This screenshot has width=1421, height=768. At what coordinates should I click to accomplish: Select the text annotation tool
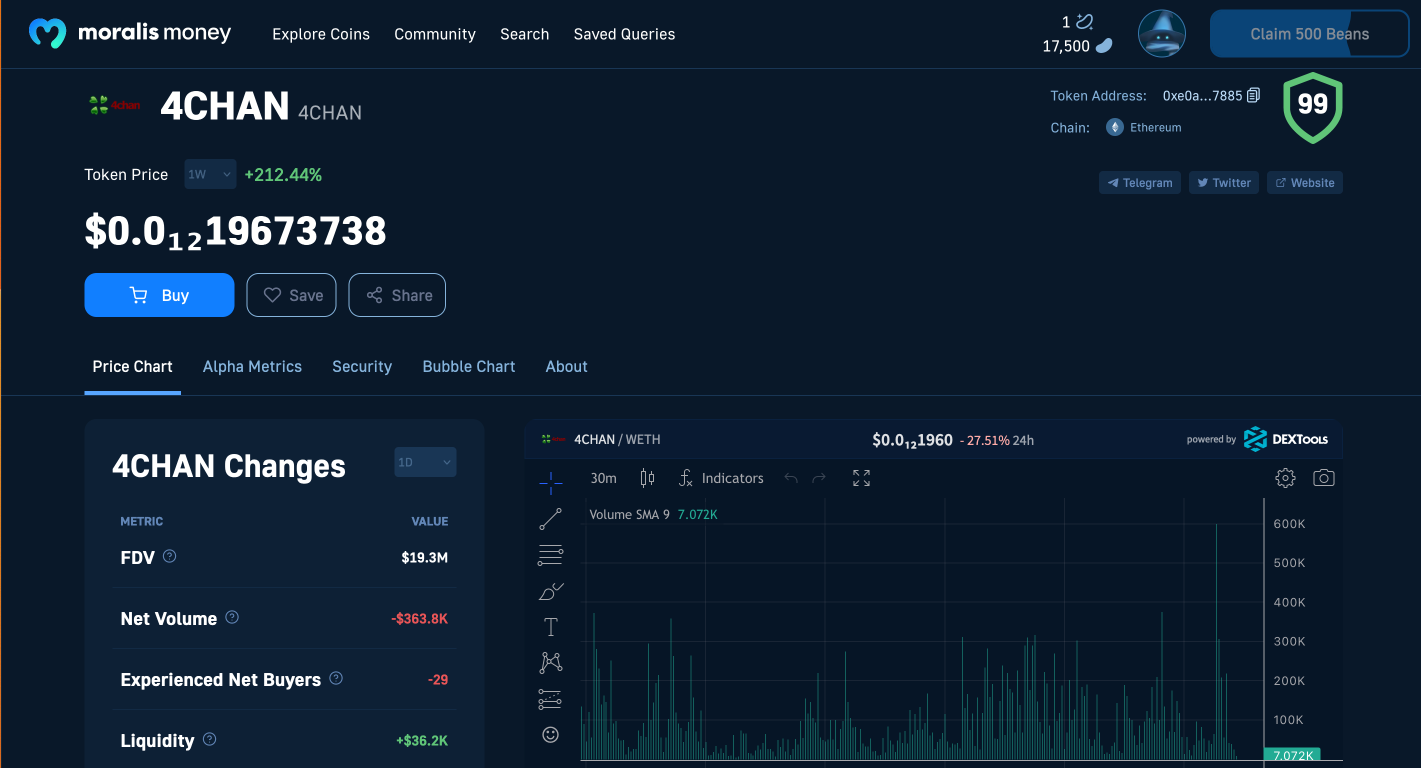tap(551, 627)
